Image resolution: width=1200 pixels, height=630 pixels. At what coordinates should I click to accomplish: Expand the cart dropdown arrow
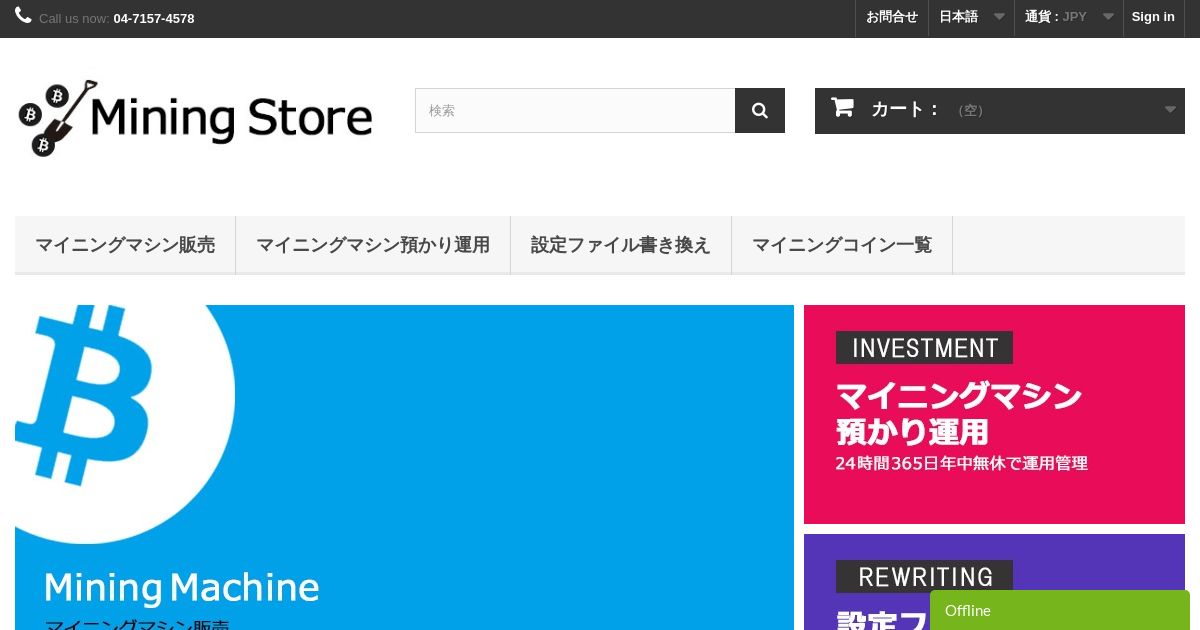click(x=1170, y=110)
